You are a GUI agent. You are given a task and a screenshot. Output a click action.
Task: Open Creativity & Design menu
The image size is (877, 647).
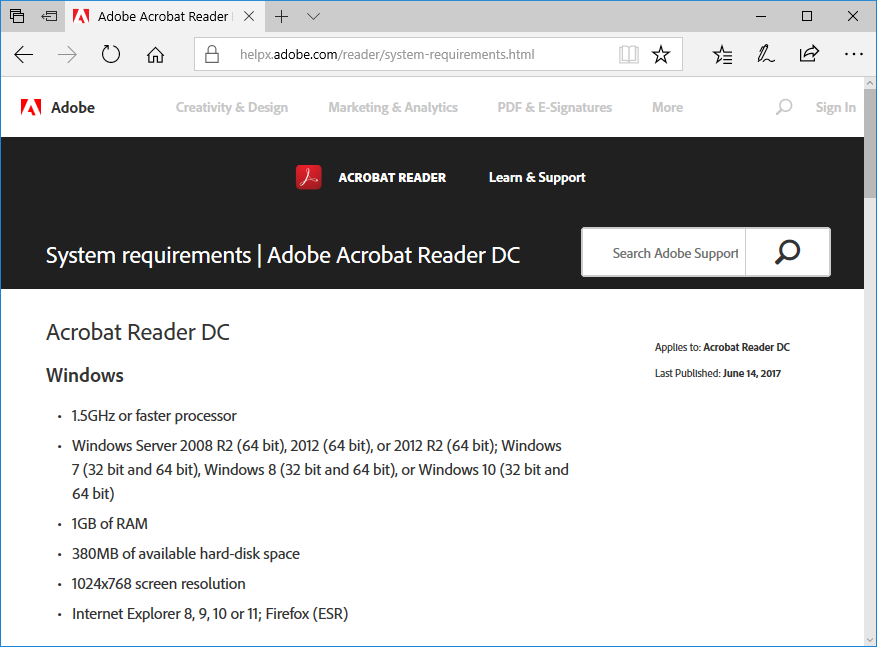click(232, 107)
